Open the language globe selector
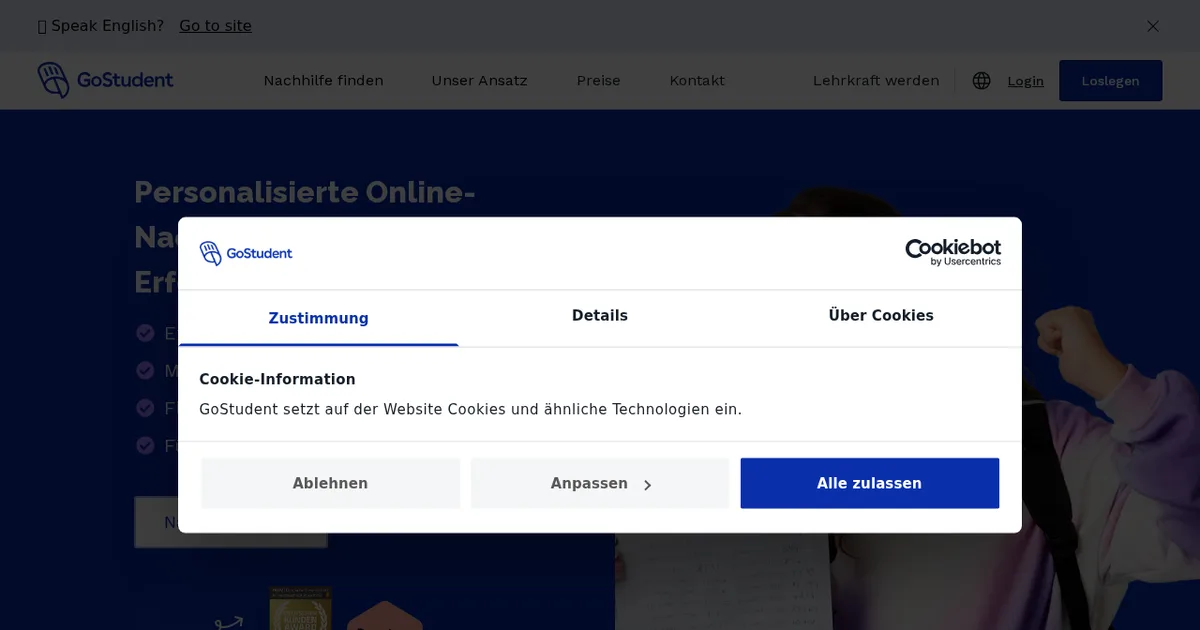 [982, 81]
